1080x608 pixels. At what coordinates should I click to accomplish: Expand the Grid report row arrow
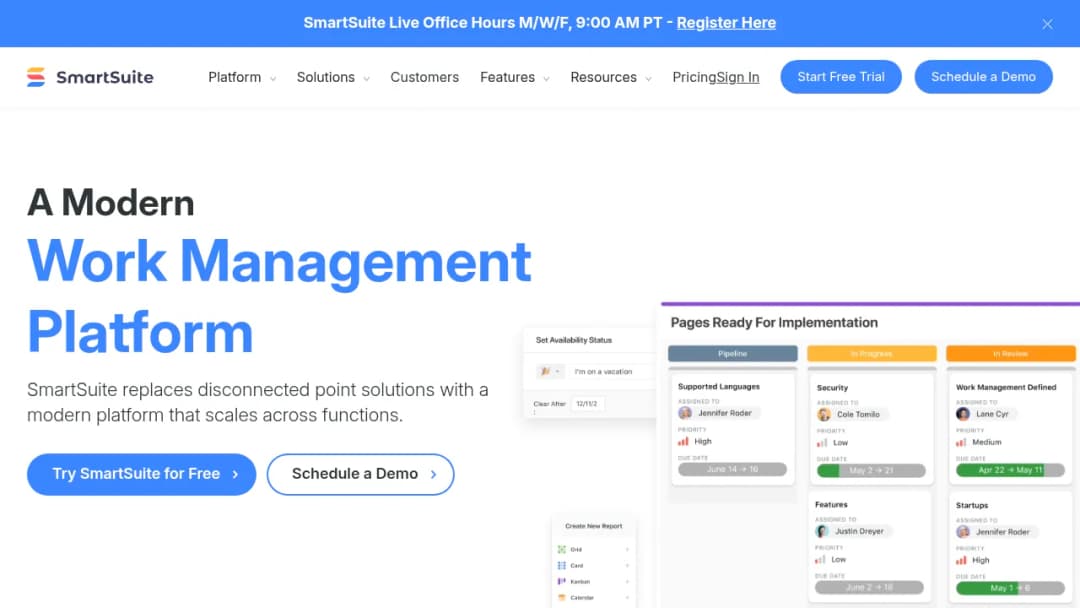(x=627, y=549)
